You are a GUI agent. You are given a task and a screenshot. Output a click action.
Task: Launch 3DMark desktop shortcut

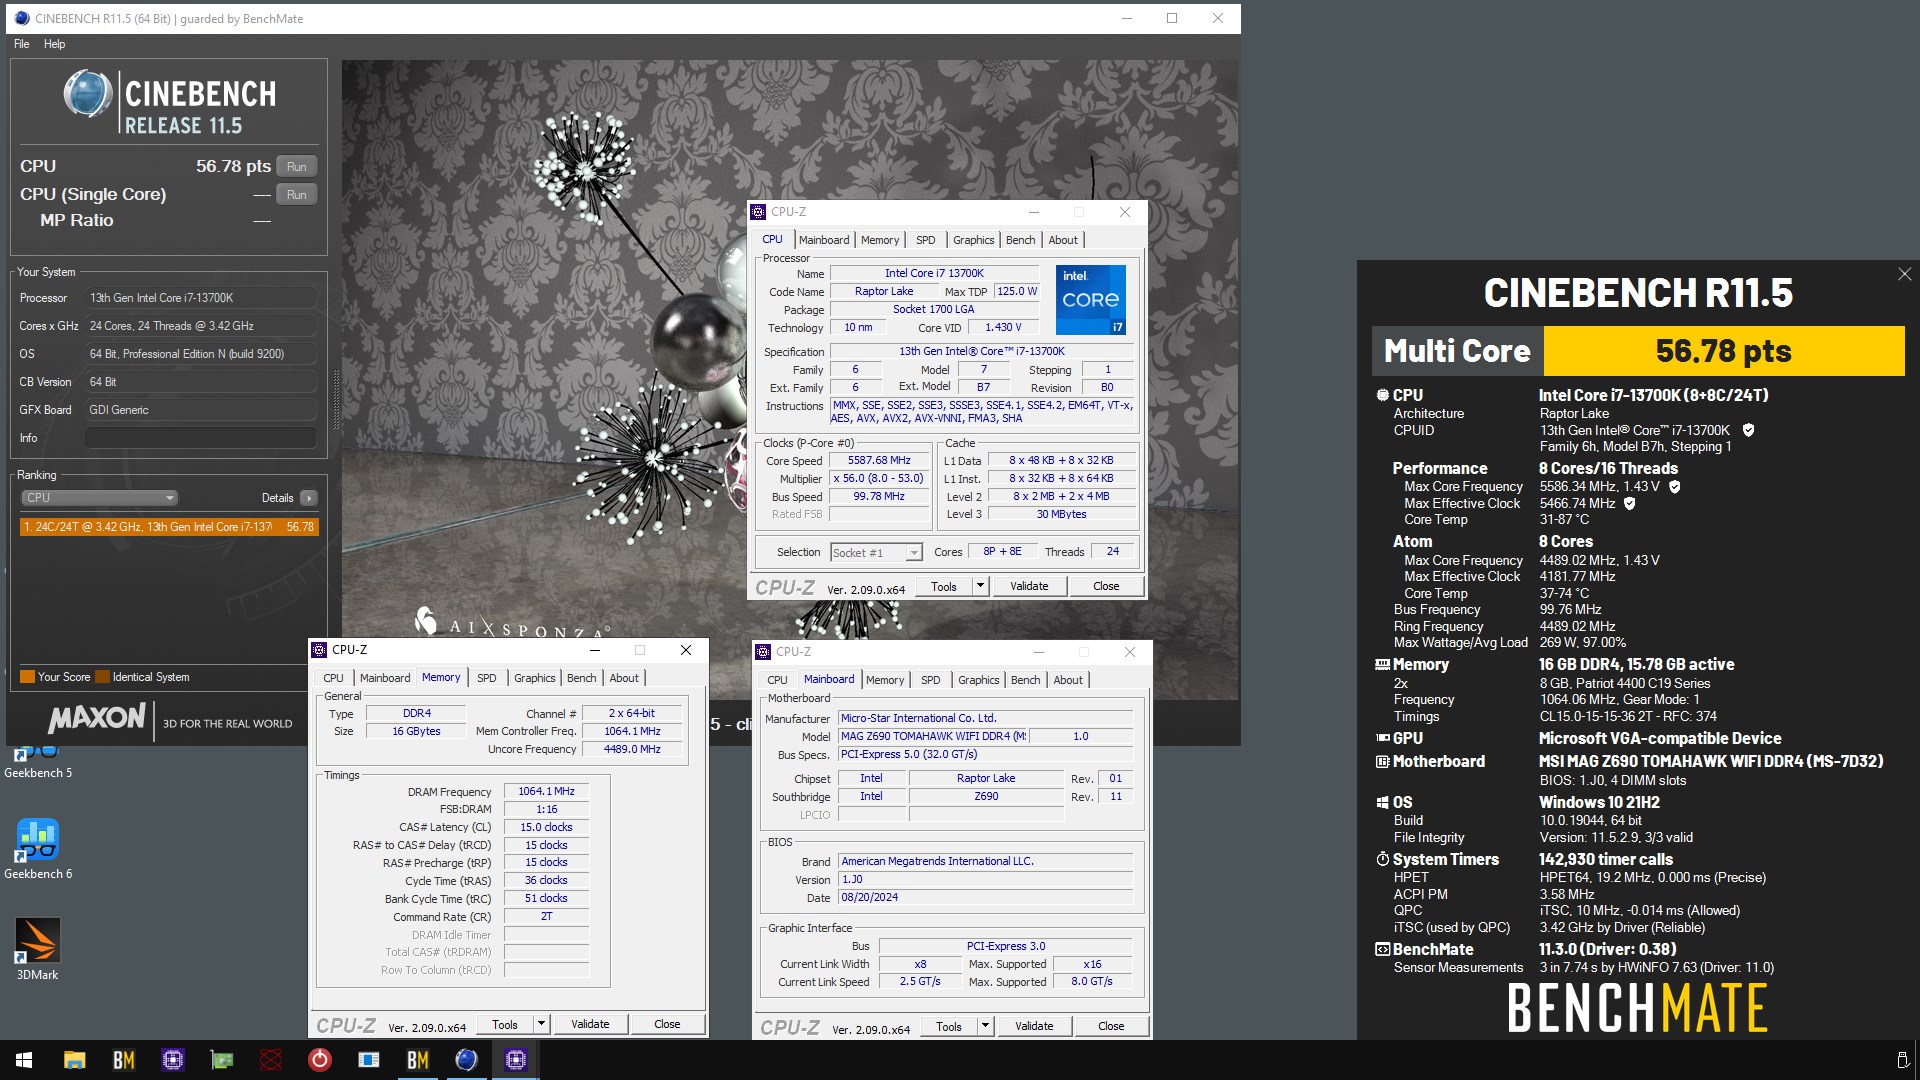click(37, 949)
